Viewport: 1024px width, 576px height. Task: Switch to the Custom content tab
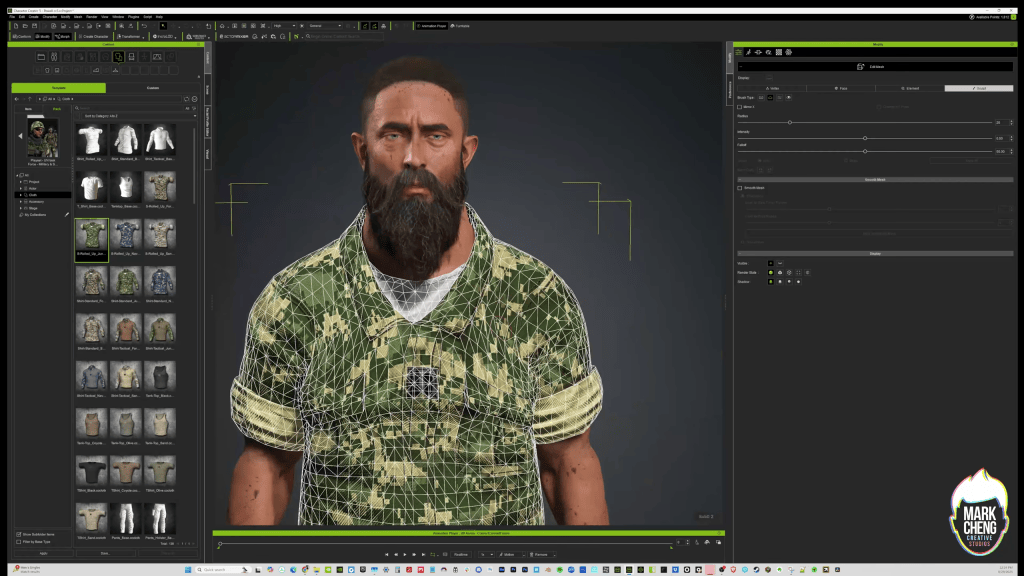[153, 88]
